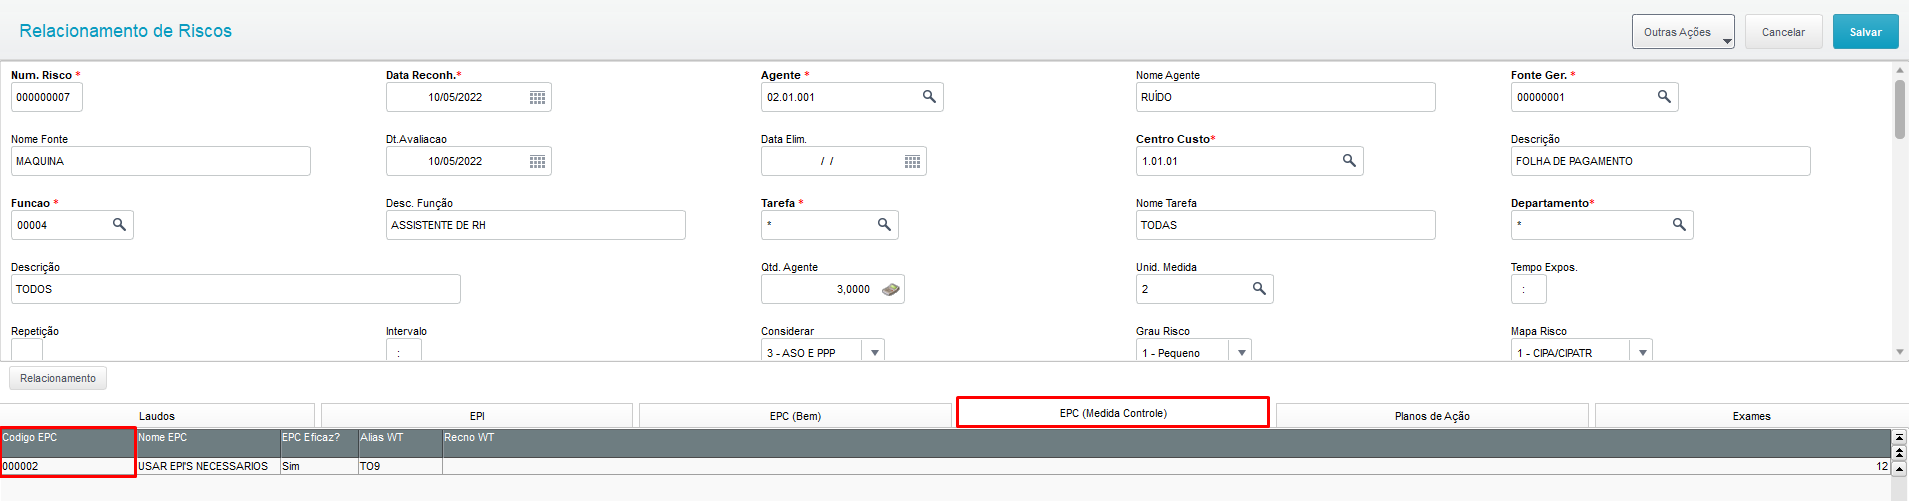Search Unid. Medida lookup magnifier

[x=1259, y=289]
